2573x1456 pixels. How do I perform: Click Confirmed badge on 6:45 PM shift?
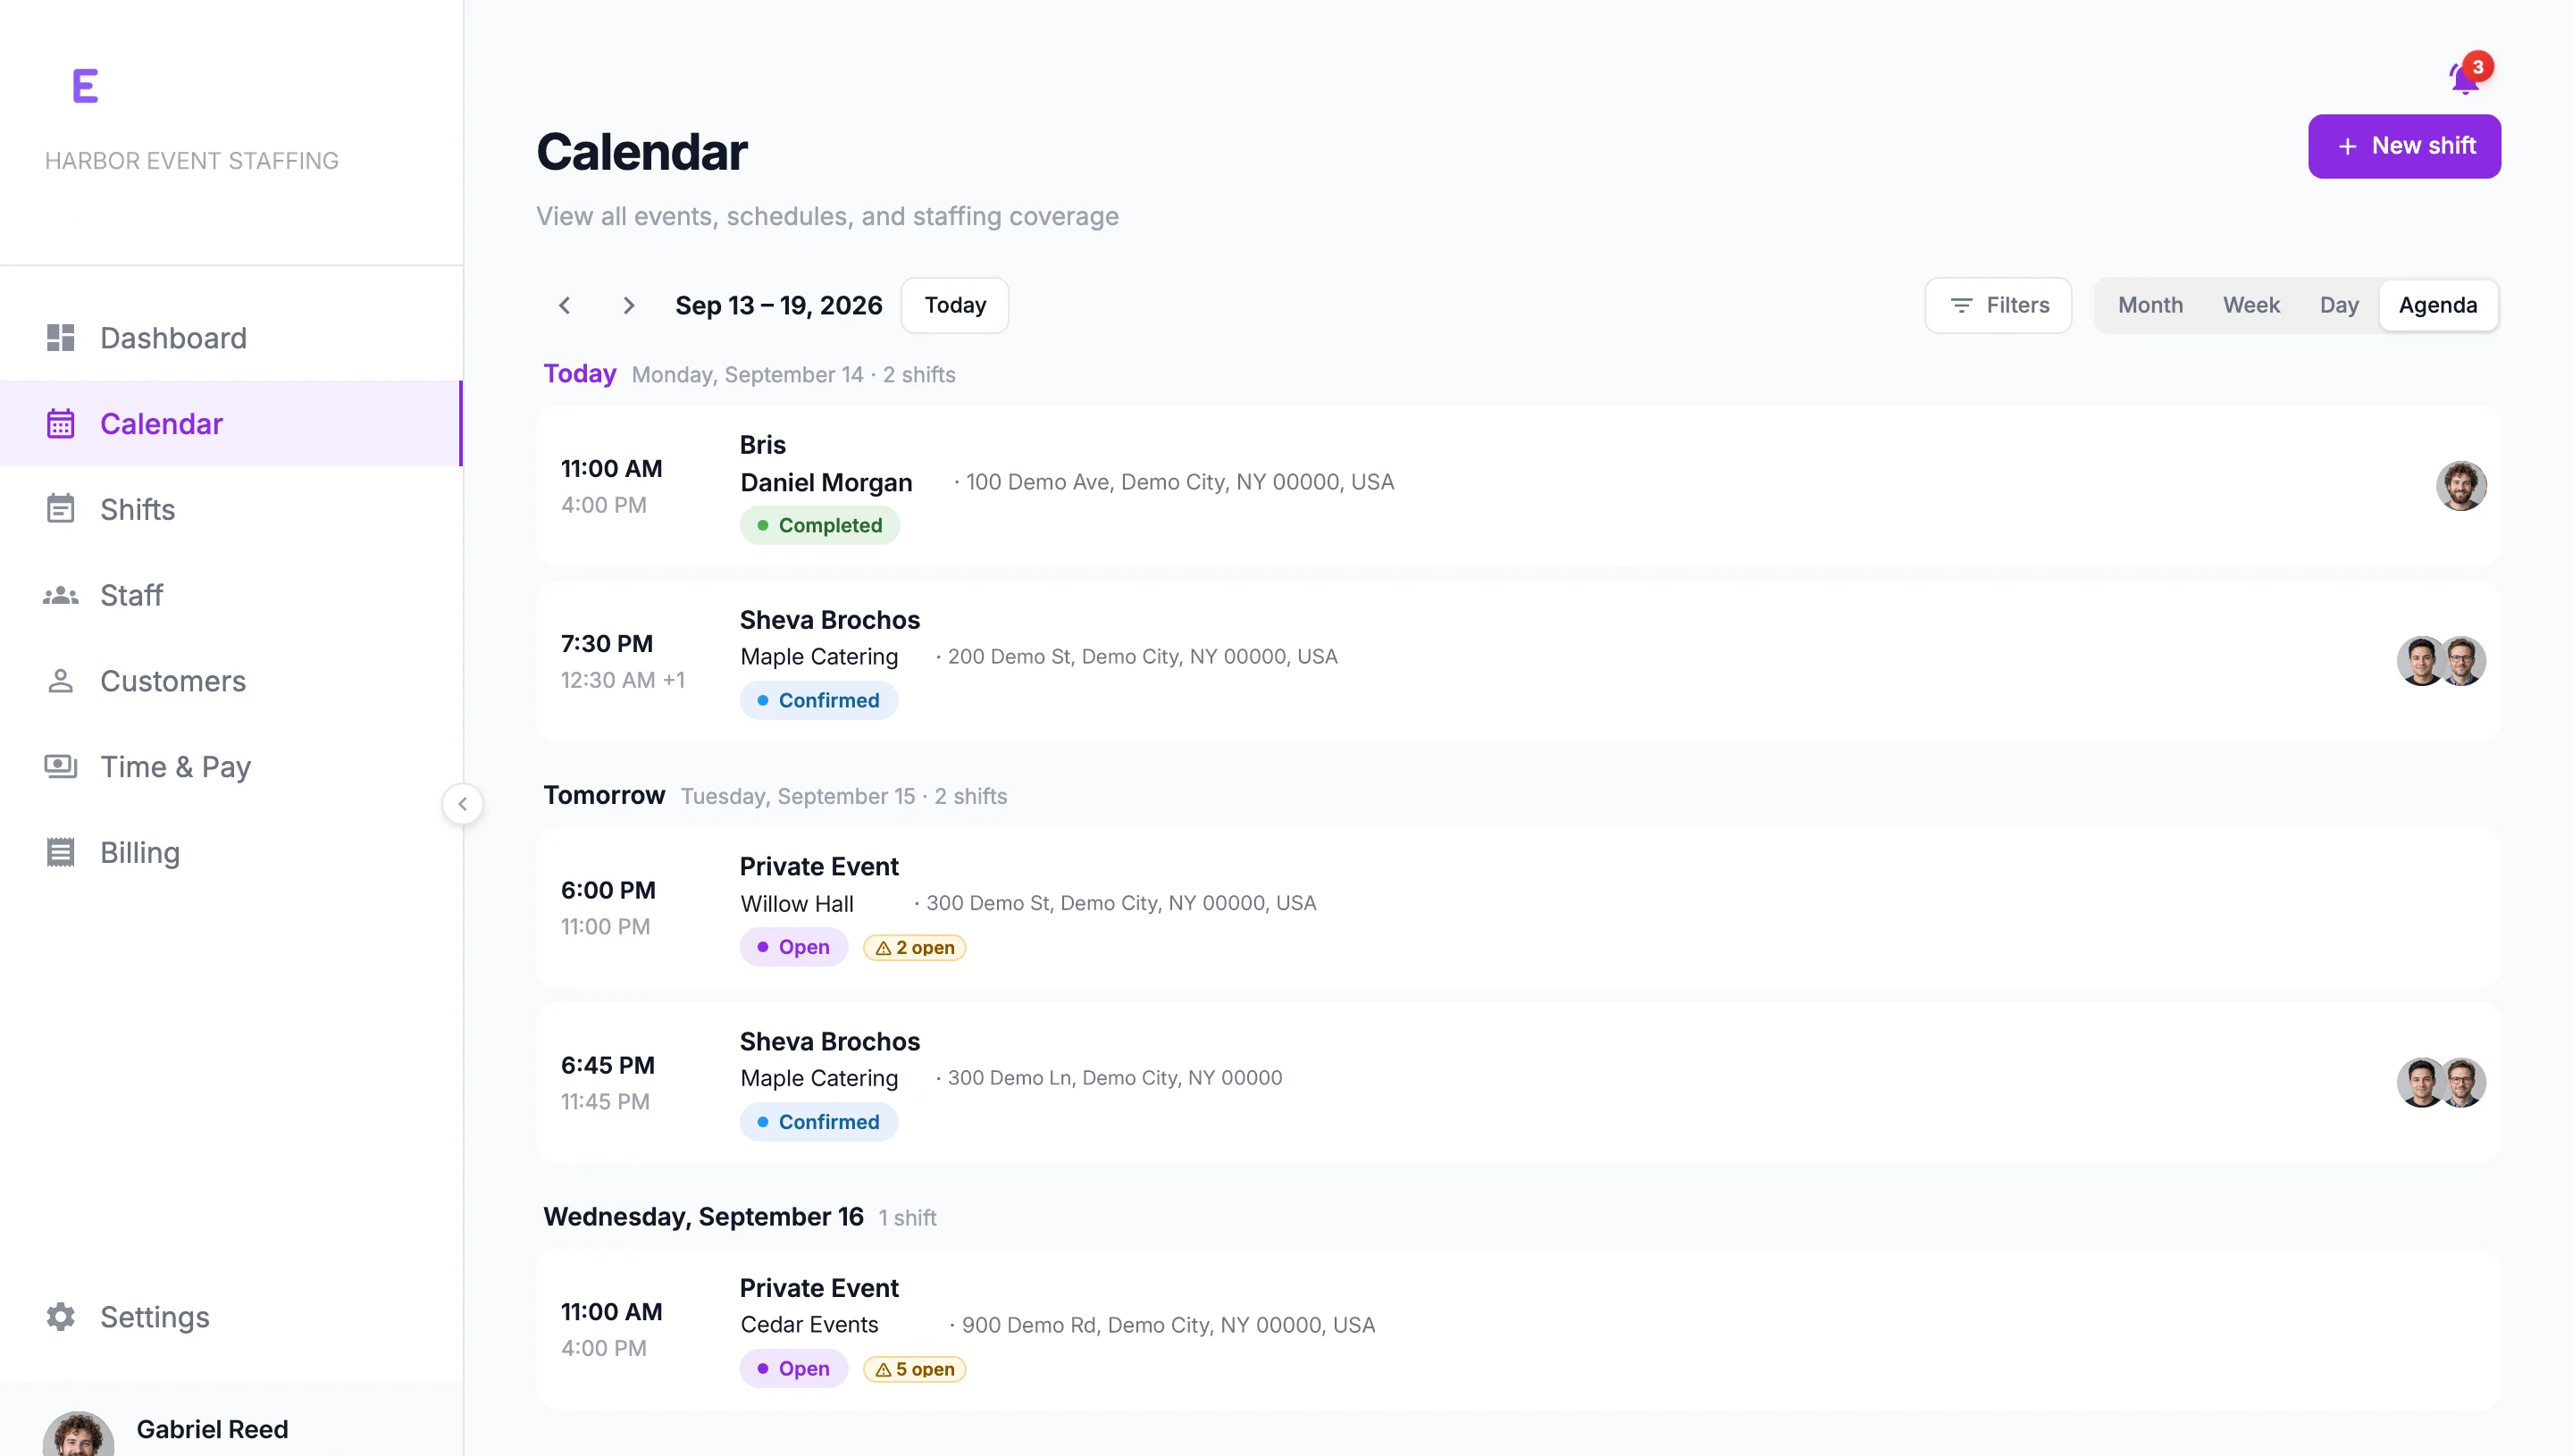click(x=818, y=1122)
